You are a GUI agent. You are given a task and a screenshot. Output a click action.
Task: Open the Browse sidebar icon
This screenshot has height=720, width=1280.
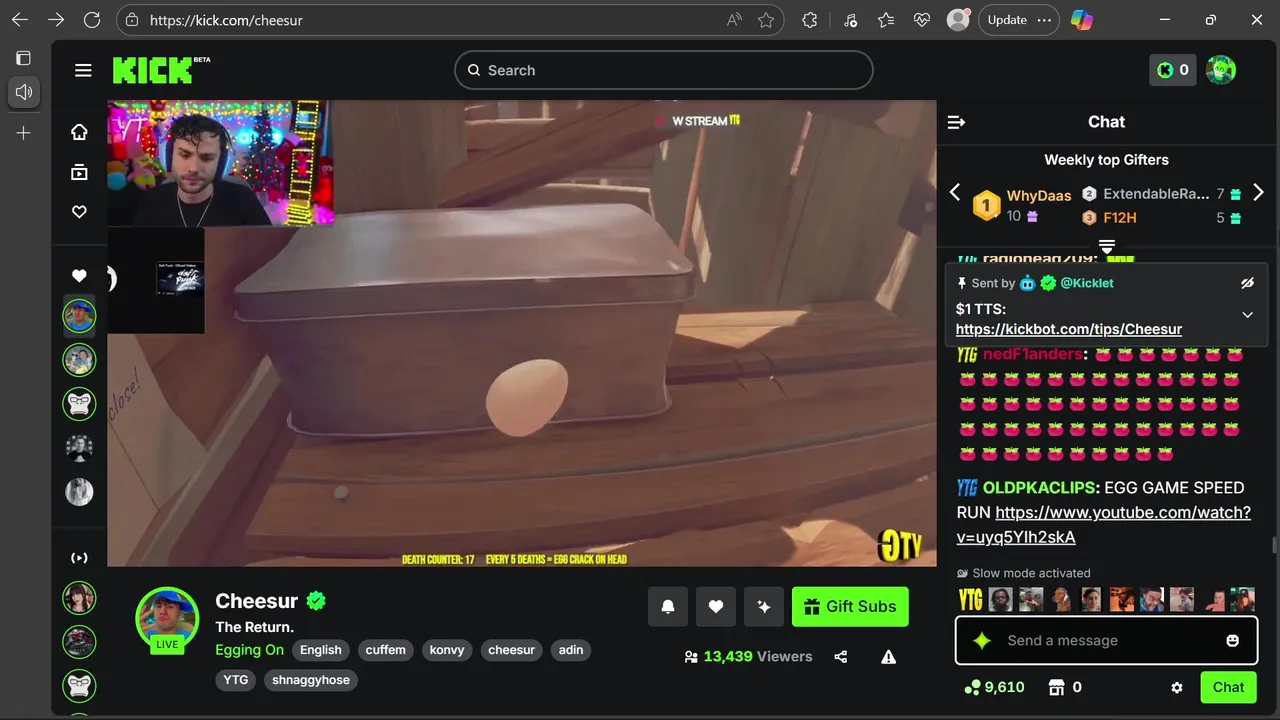[x=79, y=172]
